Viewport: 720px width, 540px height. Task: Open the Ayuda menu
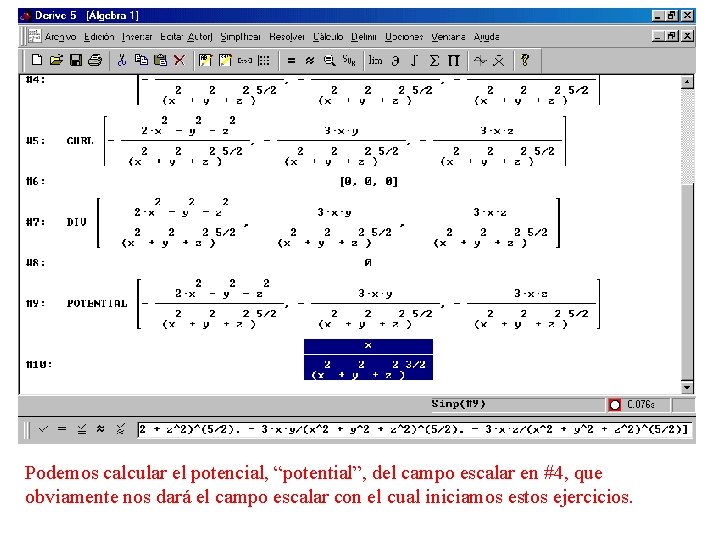click(486, 37)
